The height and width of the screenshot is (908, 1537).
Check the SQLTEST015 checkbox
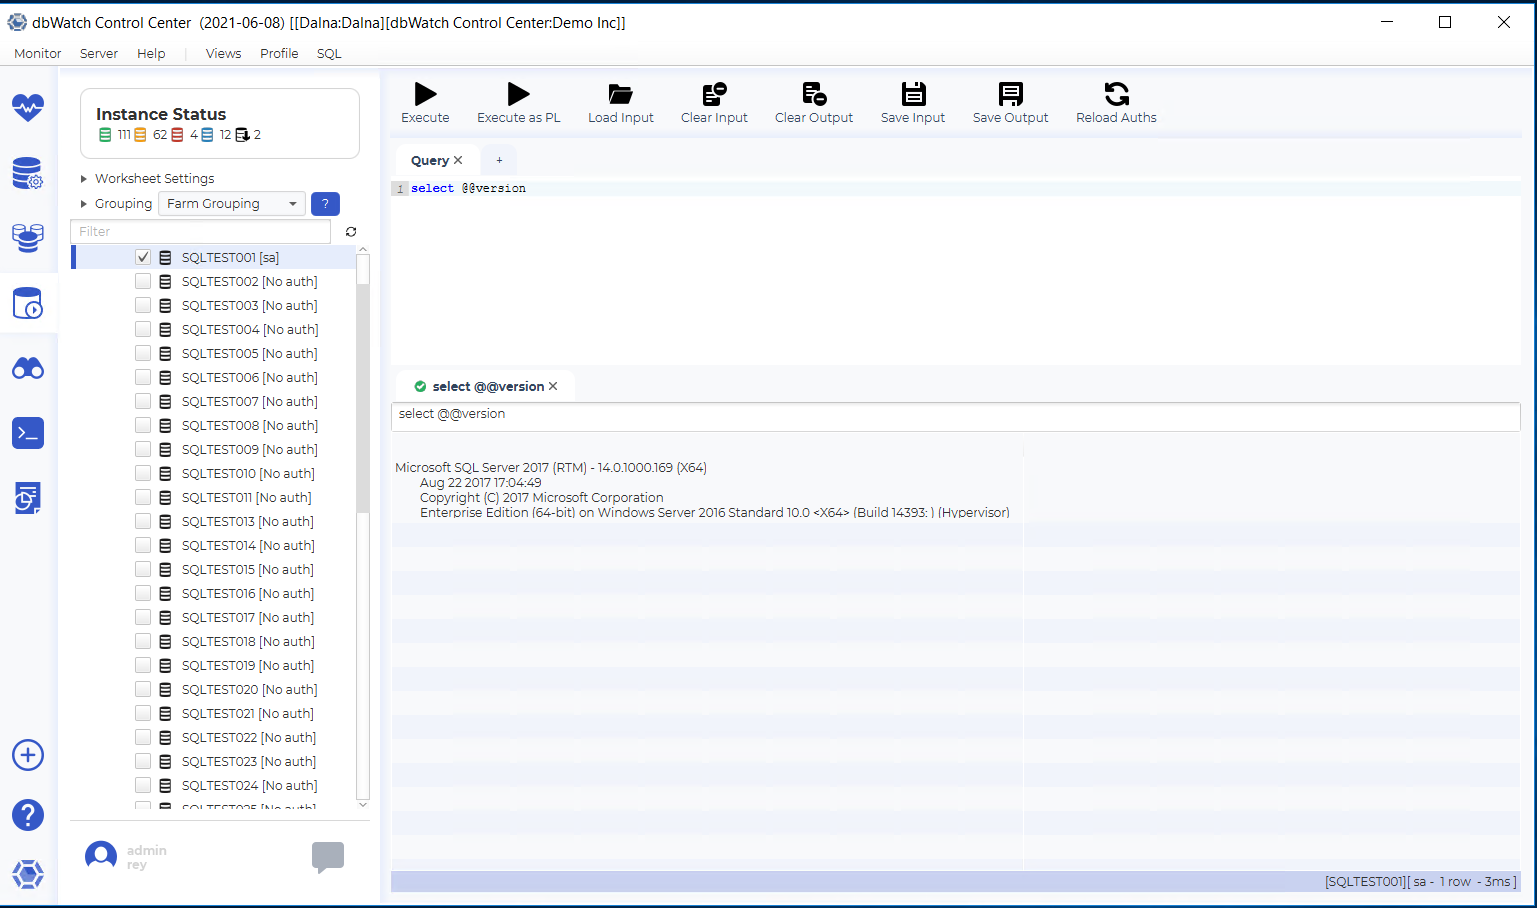point(143,569)
